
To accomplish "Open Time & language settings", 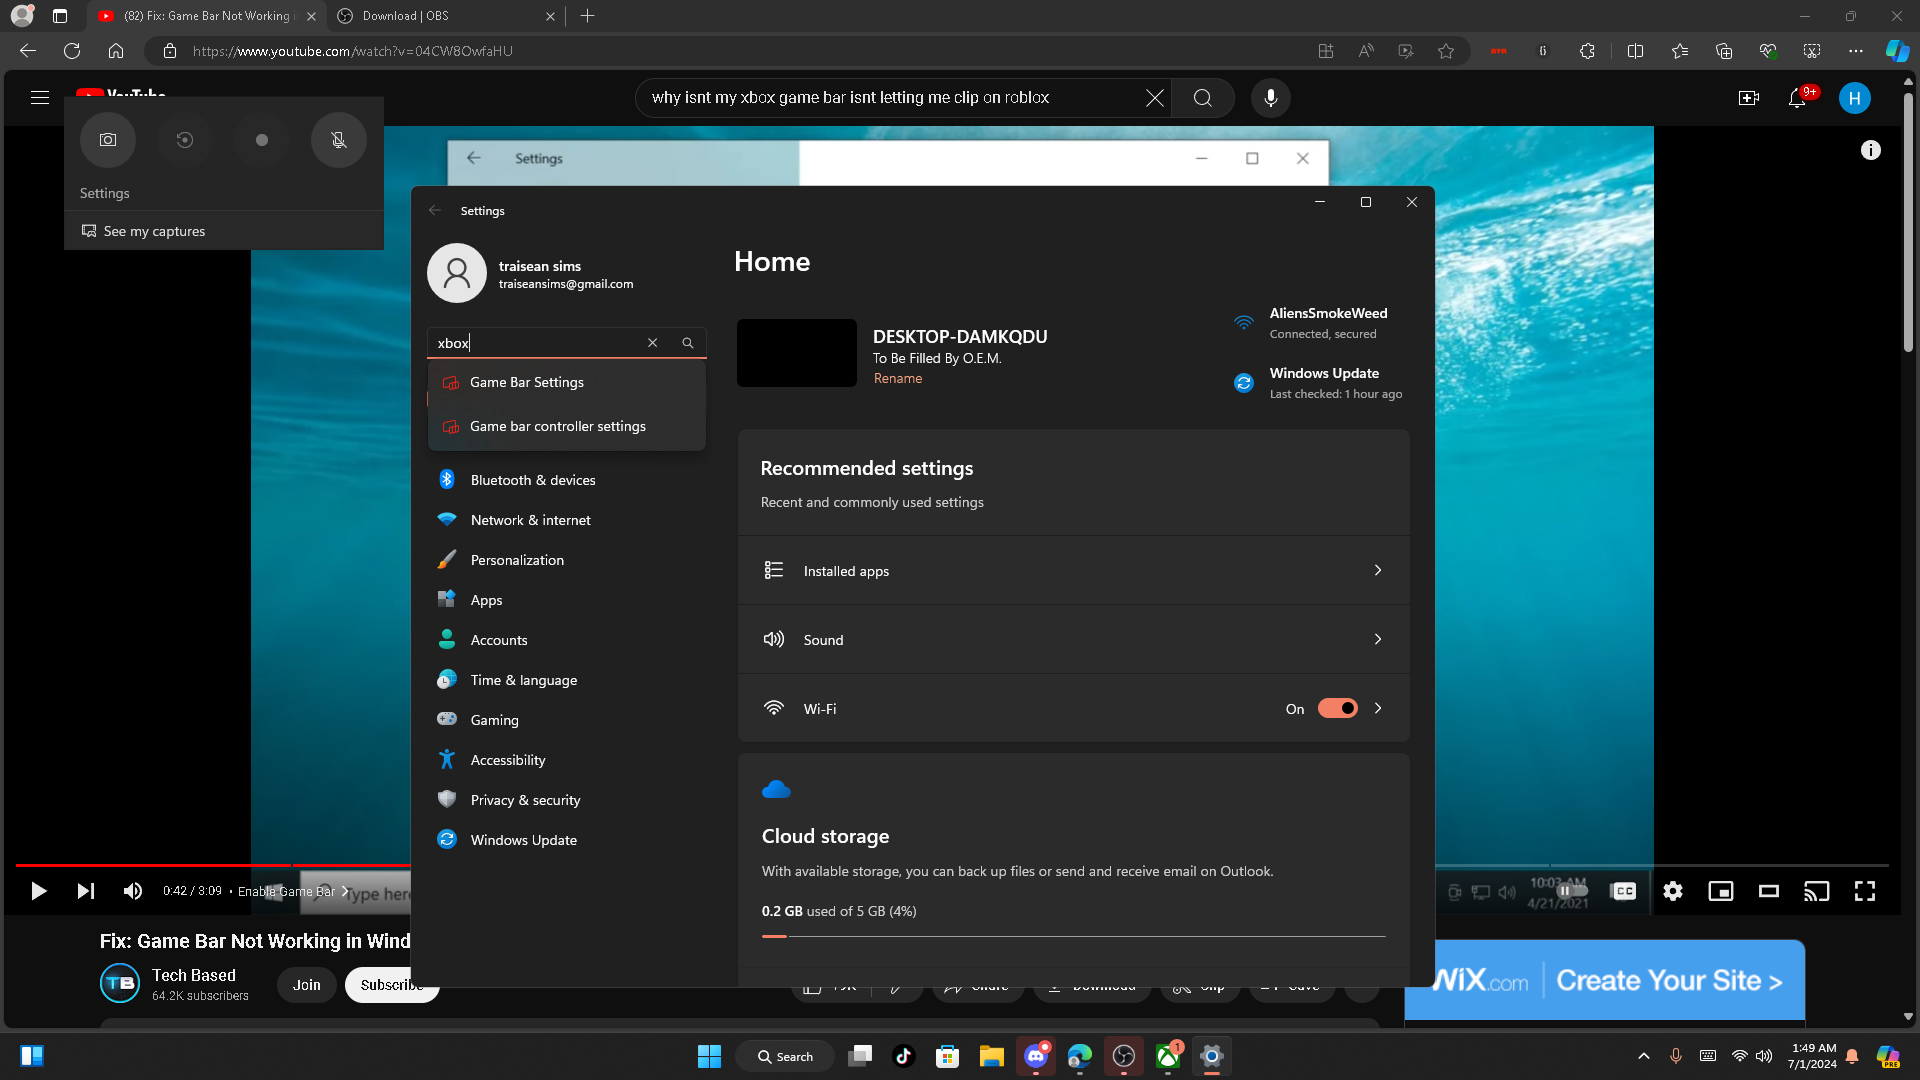I will coord(567,680).
